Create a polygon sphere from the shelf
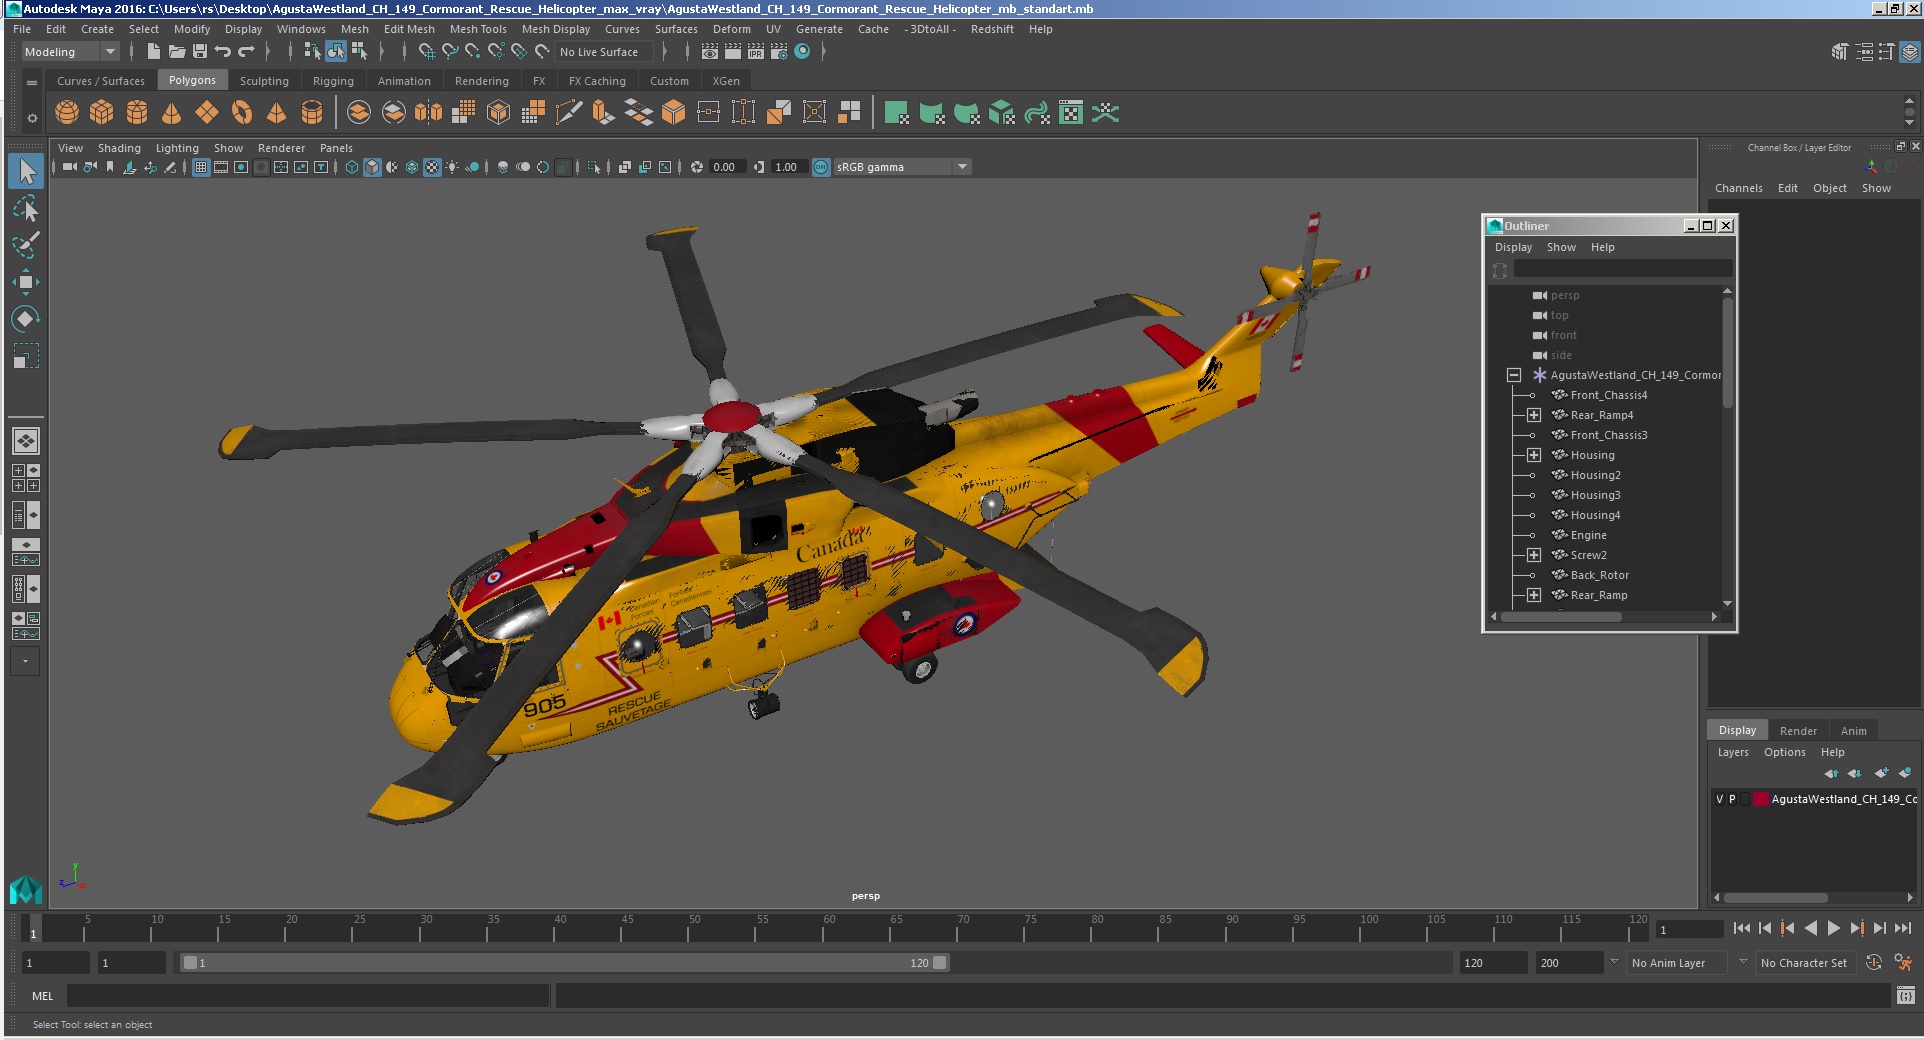 coord(67,113)
